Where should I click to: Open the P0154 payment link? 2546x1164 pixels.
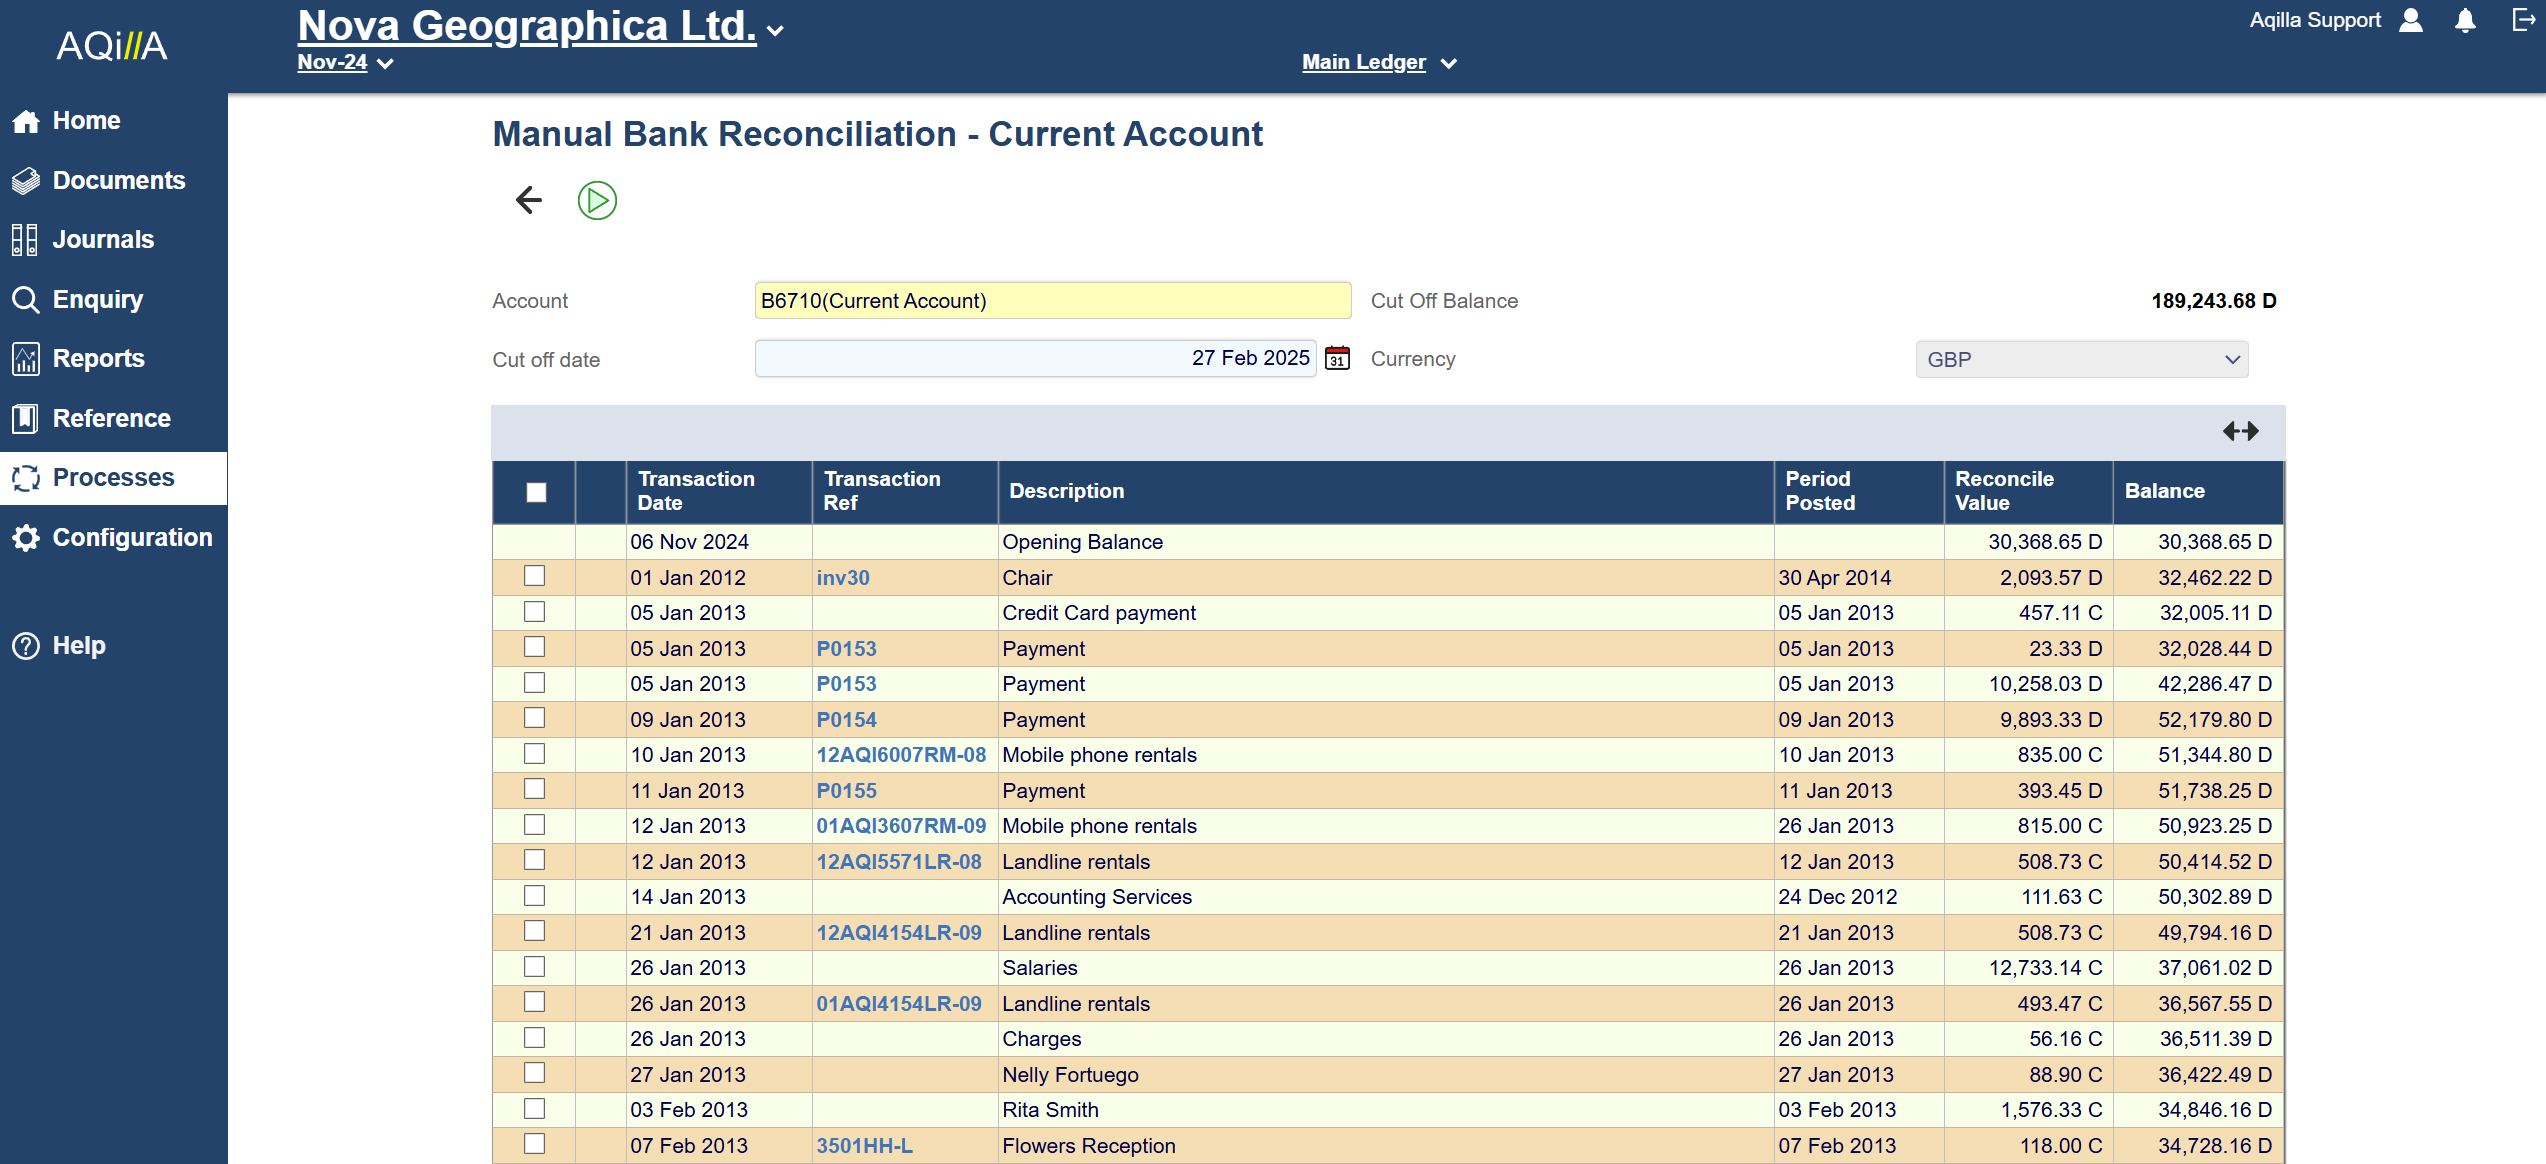coord(846,720)
